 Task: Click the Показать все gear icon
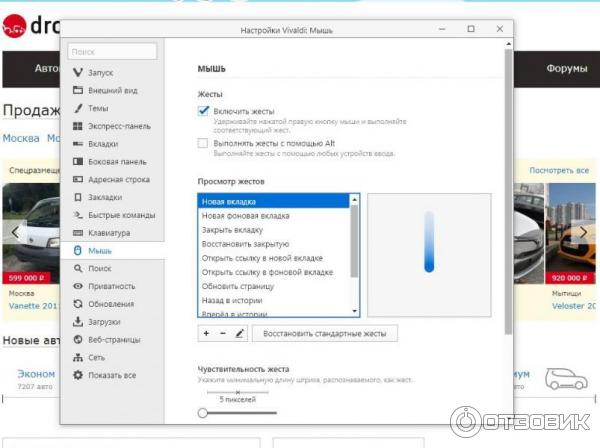click(x=78, y=375)
